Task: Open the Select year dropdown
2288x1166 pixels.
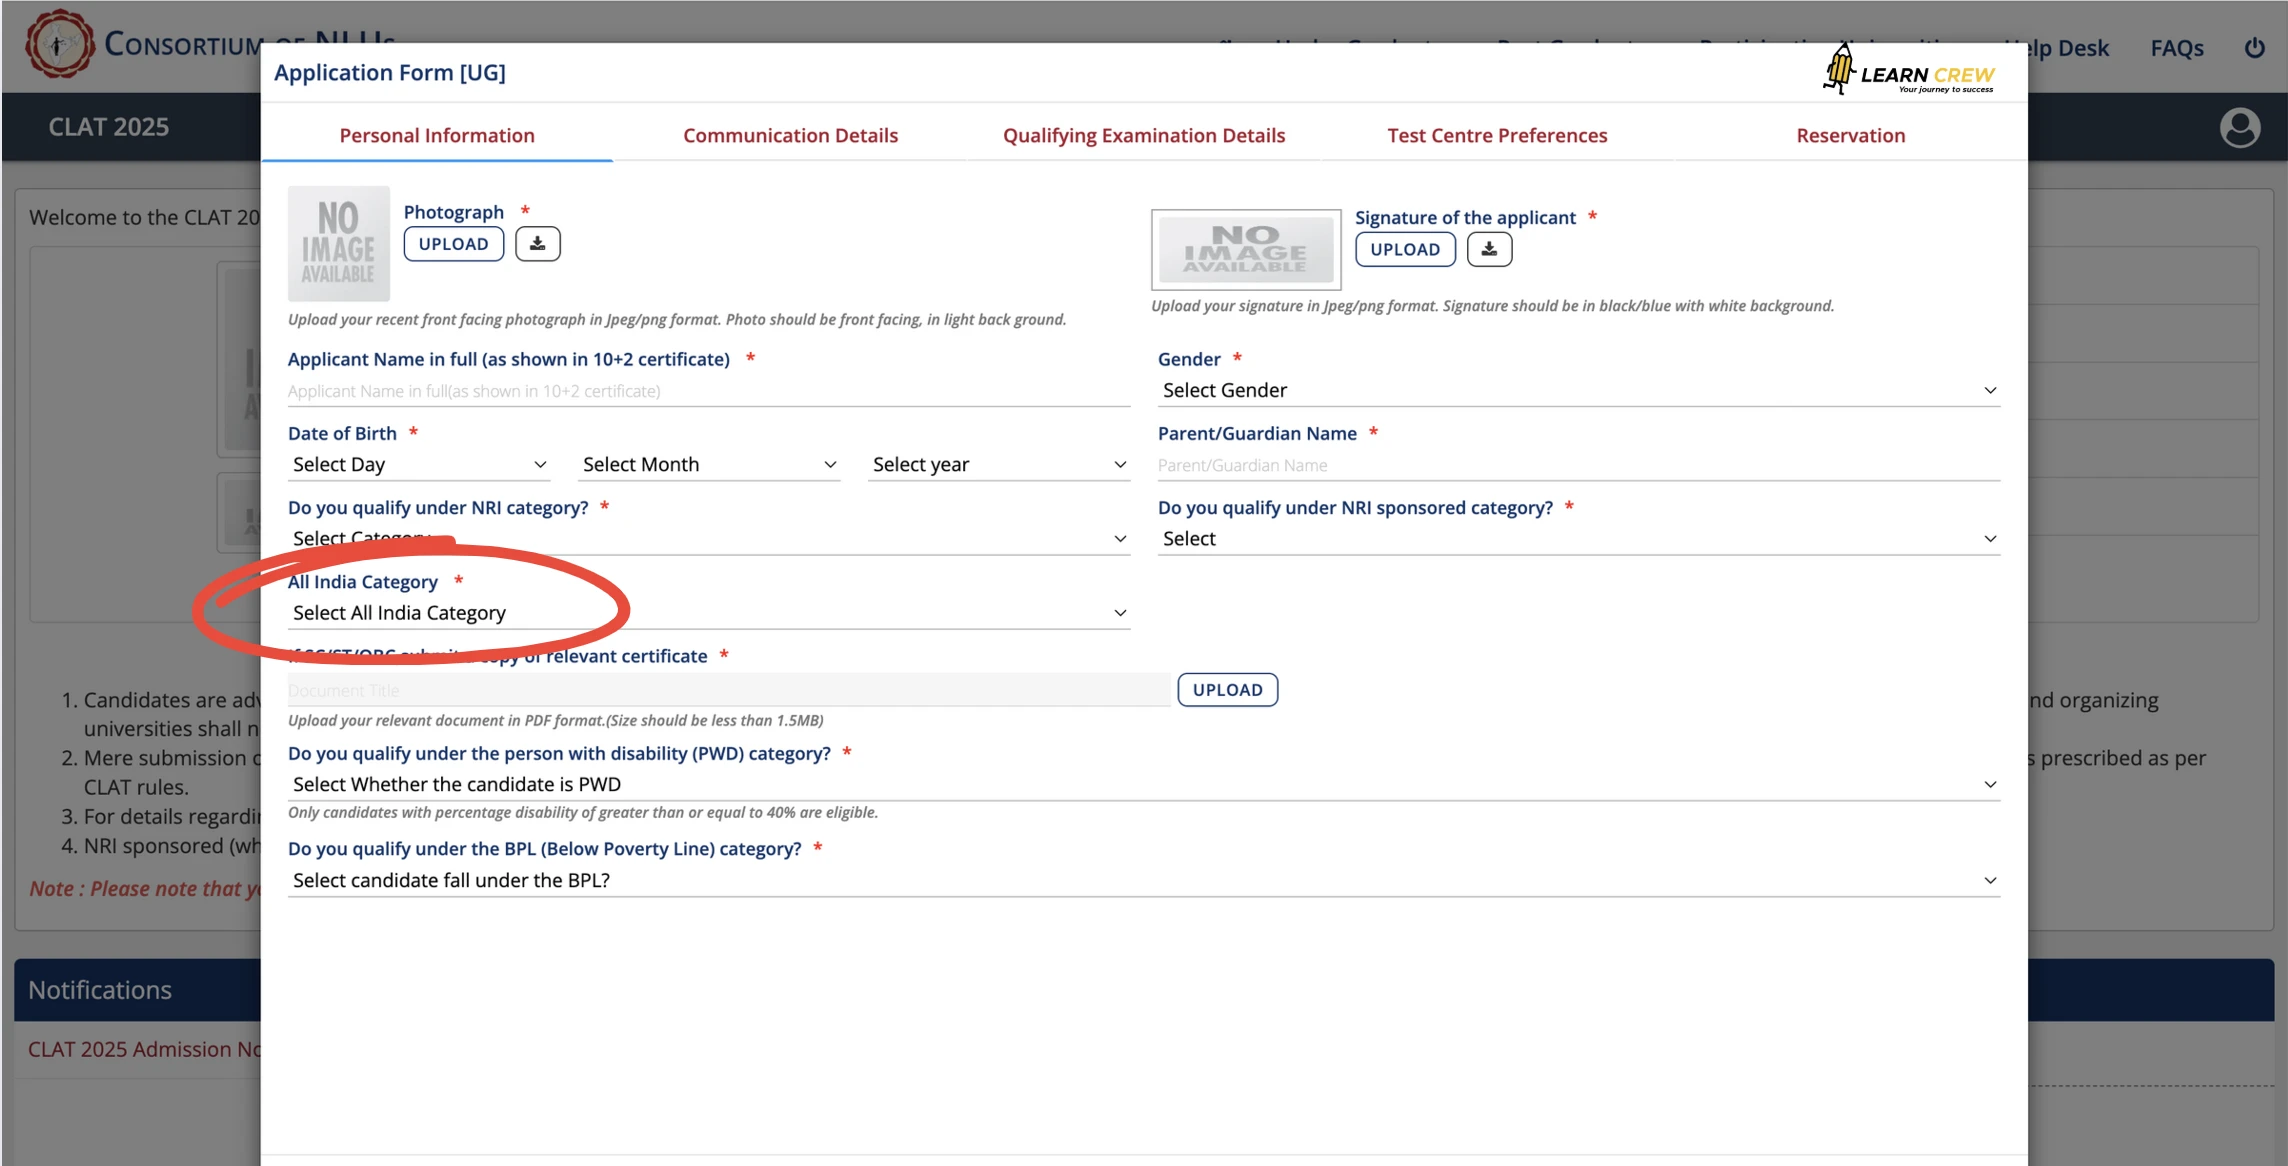Action: (999, 464)
